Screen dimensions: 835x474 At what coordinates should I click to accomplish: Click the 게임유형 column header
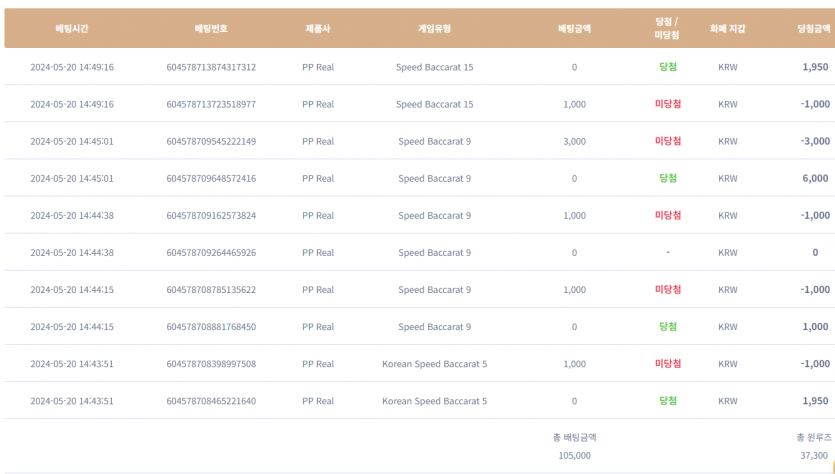435,29
